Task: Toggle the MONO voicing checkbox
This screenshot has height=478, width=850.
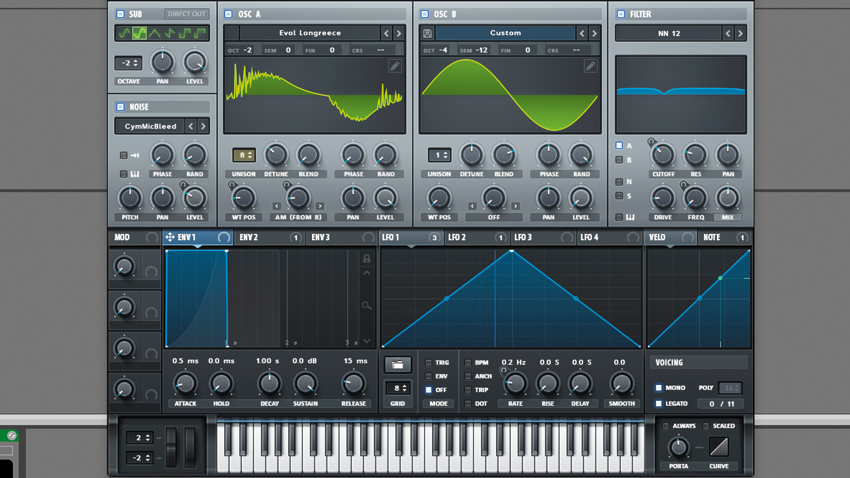Action: (x=659, y=387)
